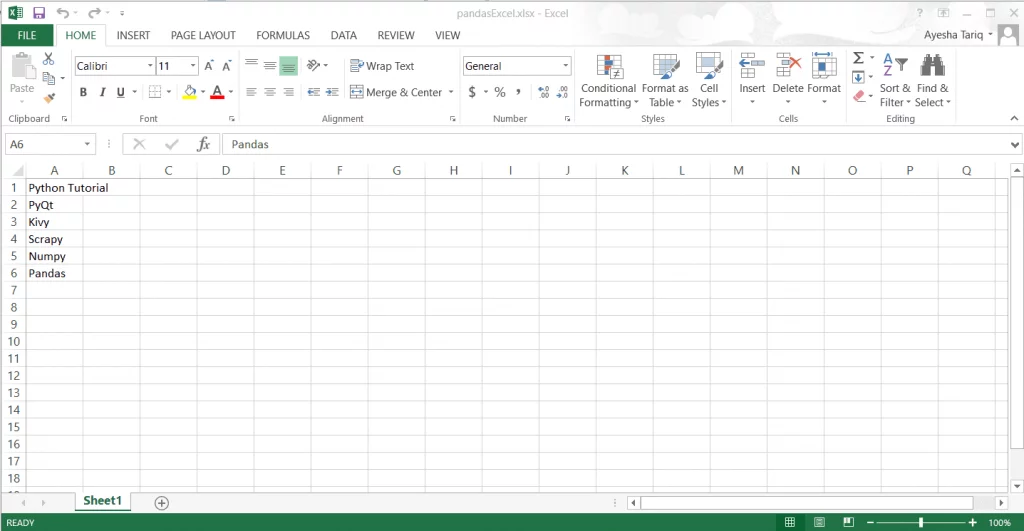Click the Undo arrow icon
This screenshot has width=1024, height=531.
[x=62, y=12]
